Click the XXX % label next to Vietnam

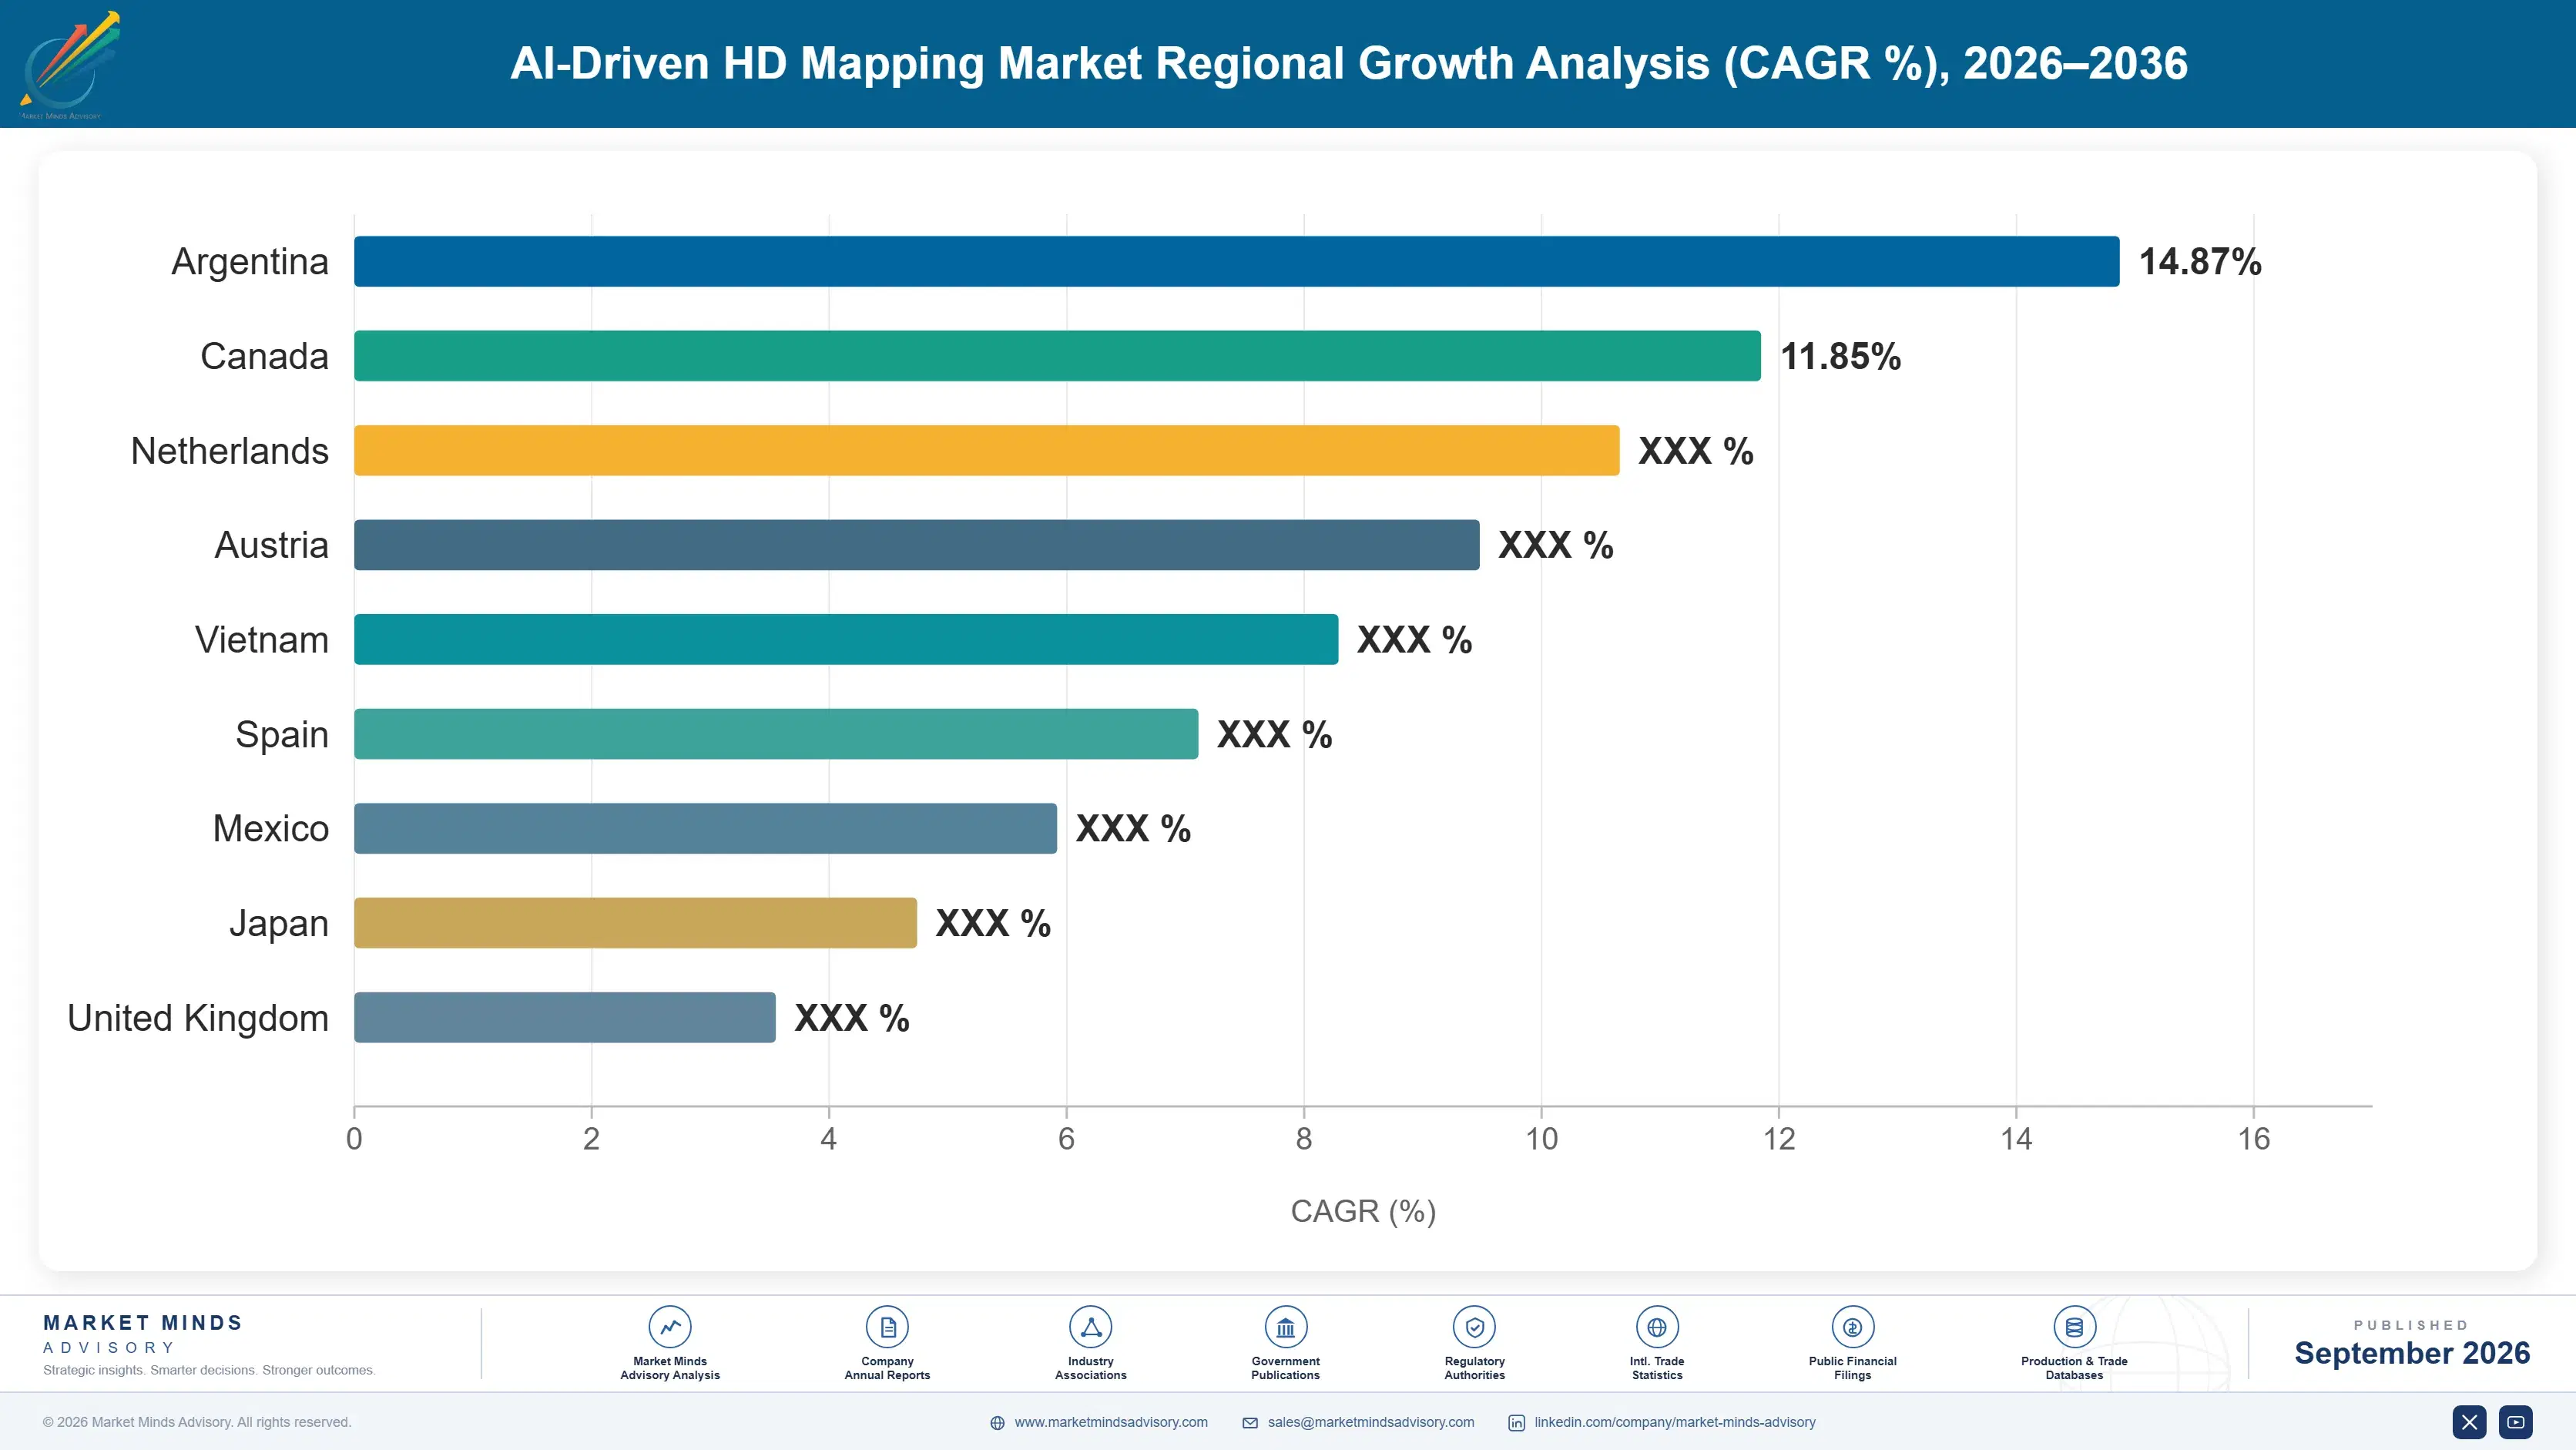(x=1415, y=639)
